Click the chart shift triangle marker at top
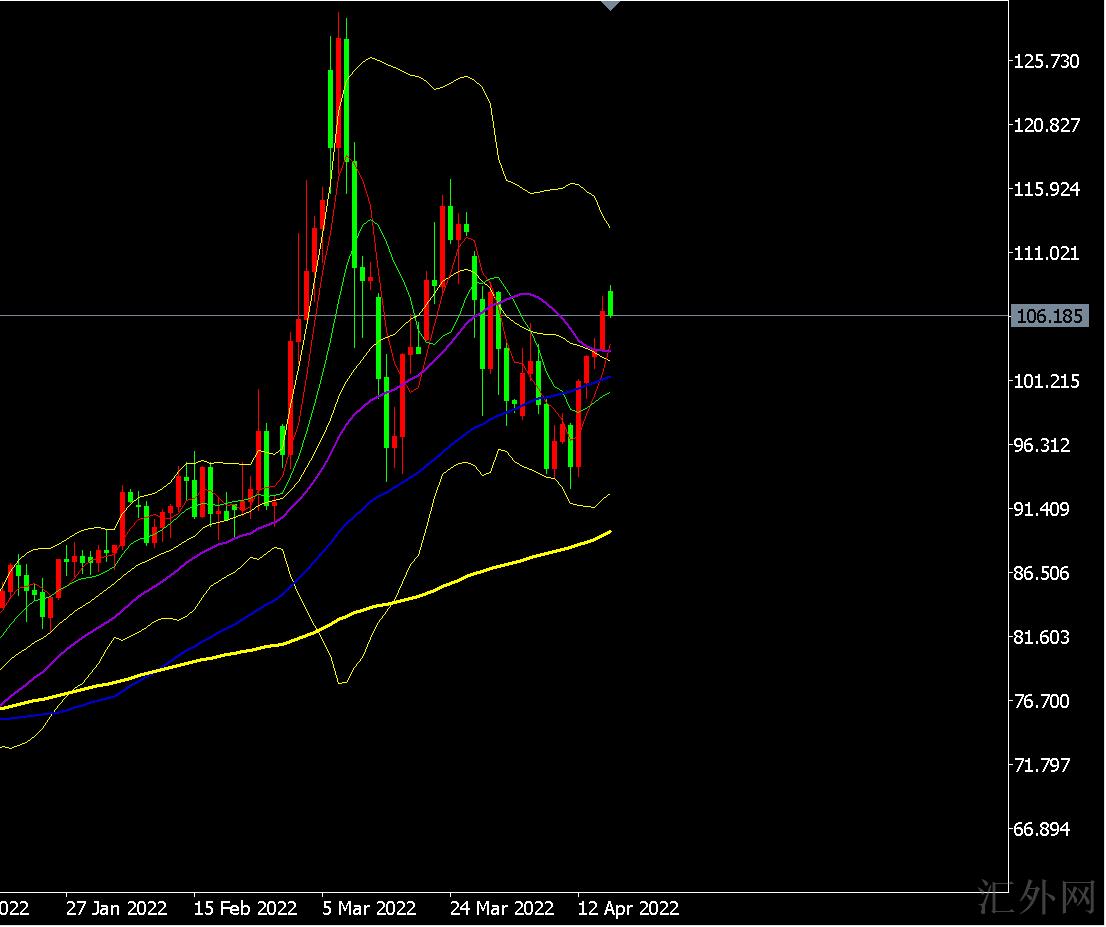1106x927 pixels. pyautogui.click(x=610, y=6)
